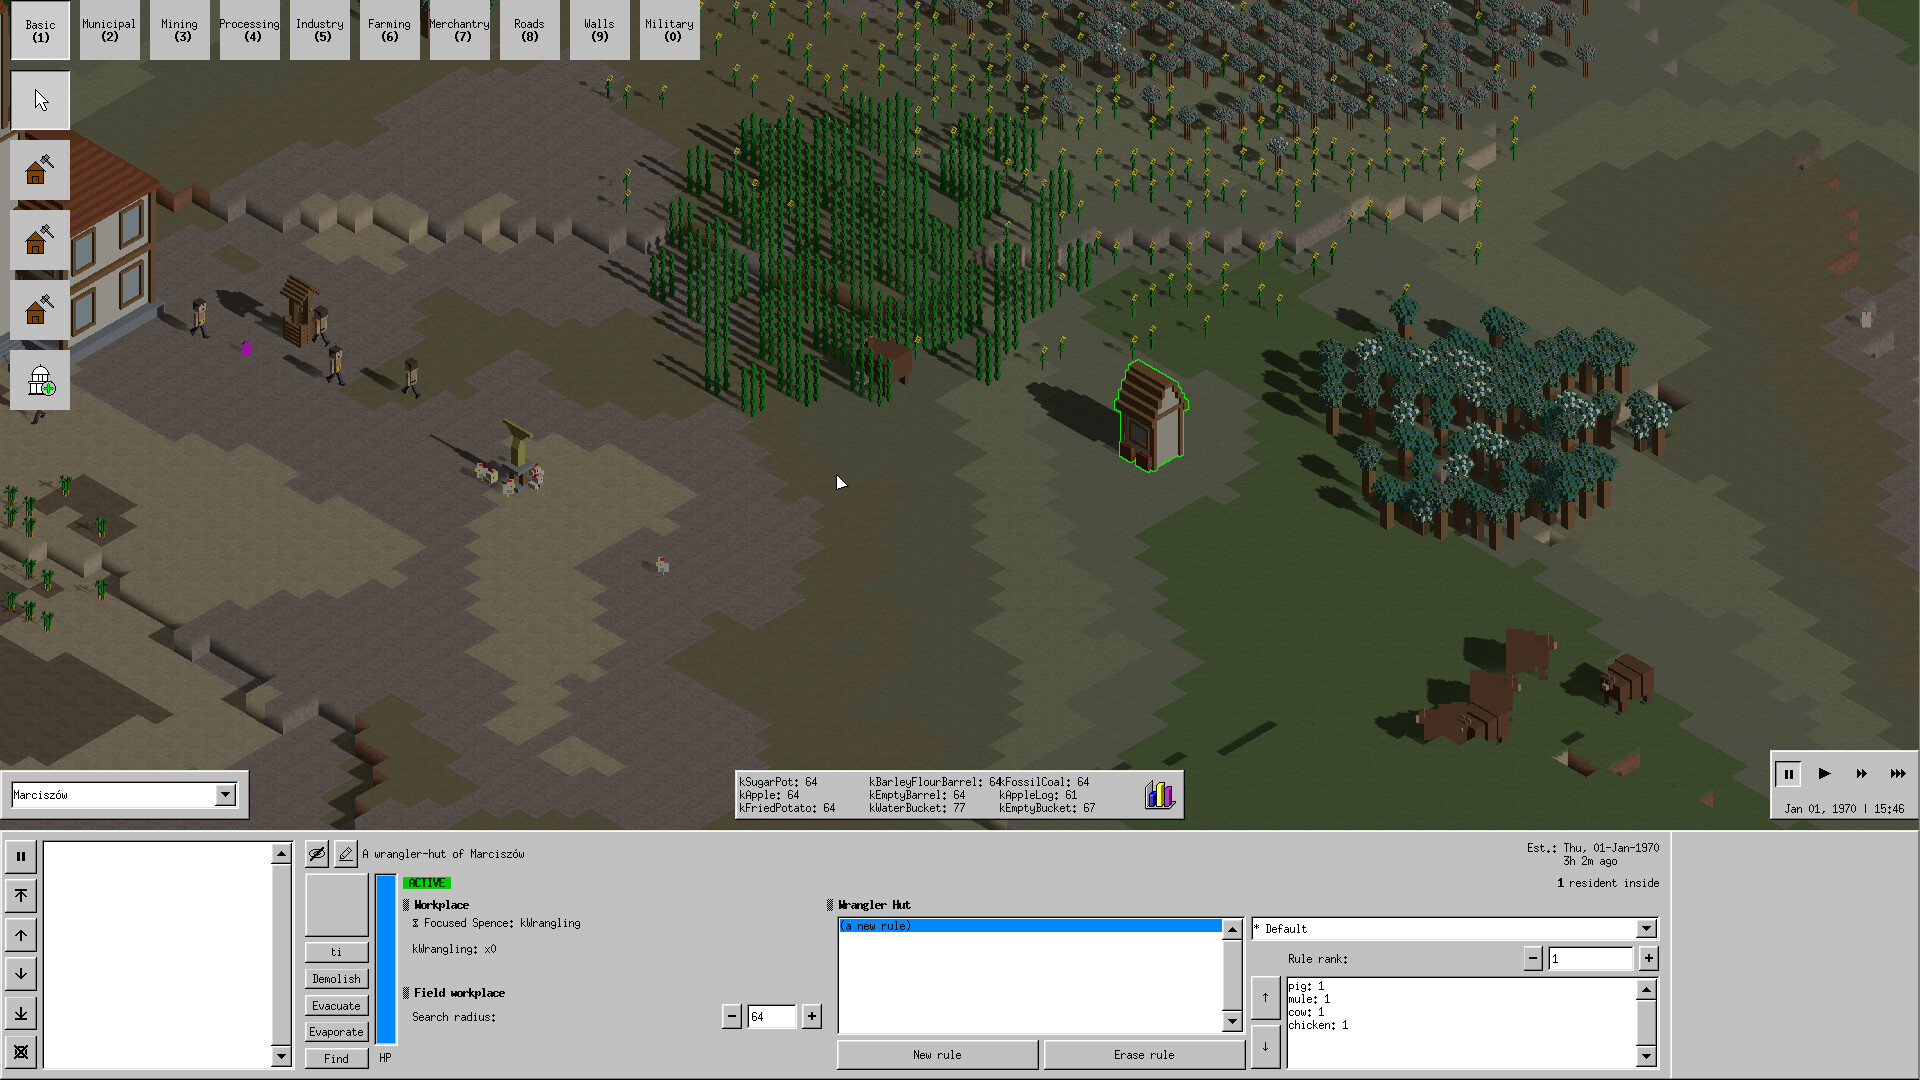Collapse the Wrangler Hut section header
Image resolution: width=1920 pixels, height=1080 pixels.
tap(869, 905)
